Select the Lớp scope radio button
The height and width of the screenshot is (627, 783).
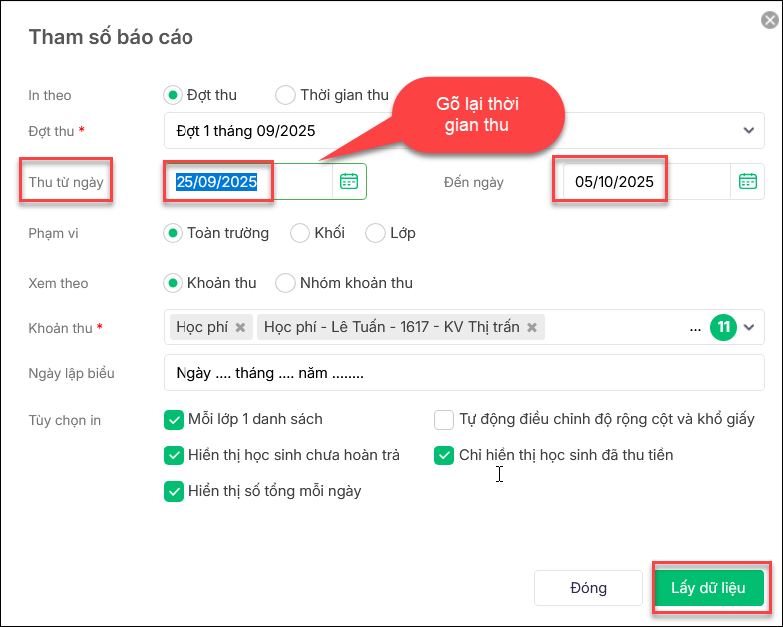(x=375, y=233)
